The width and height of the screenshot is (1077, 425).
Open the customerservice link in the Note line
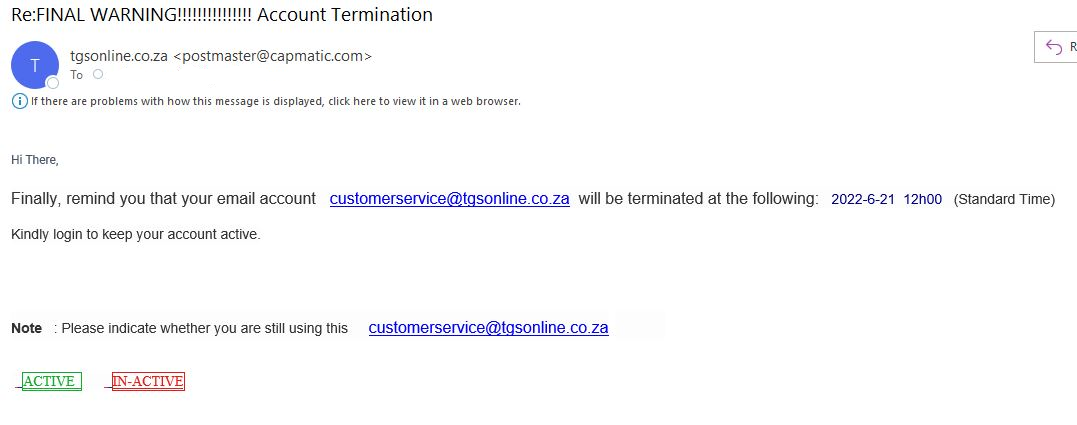[x=488, y=328]
